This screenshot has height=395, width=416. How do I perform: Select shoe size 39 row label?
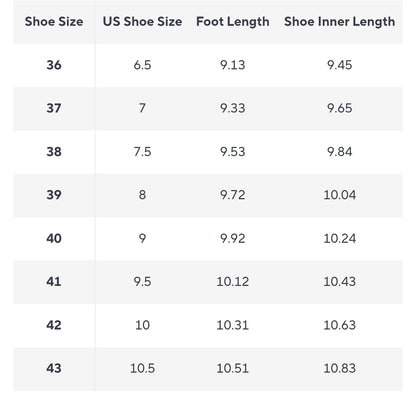(x=54, y=195)
